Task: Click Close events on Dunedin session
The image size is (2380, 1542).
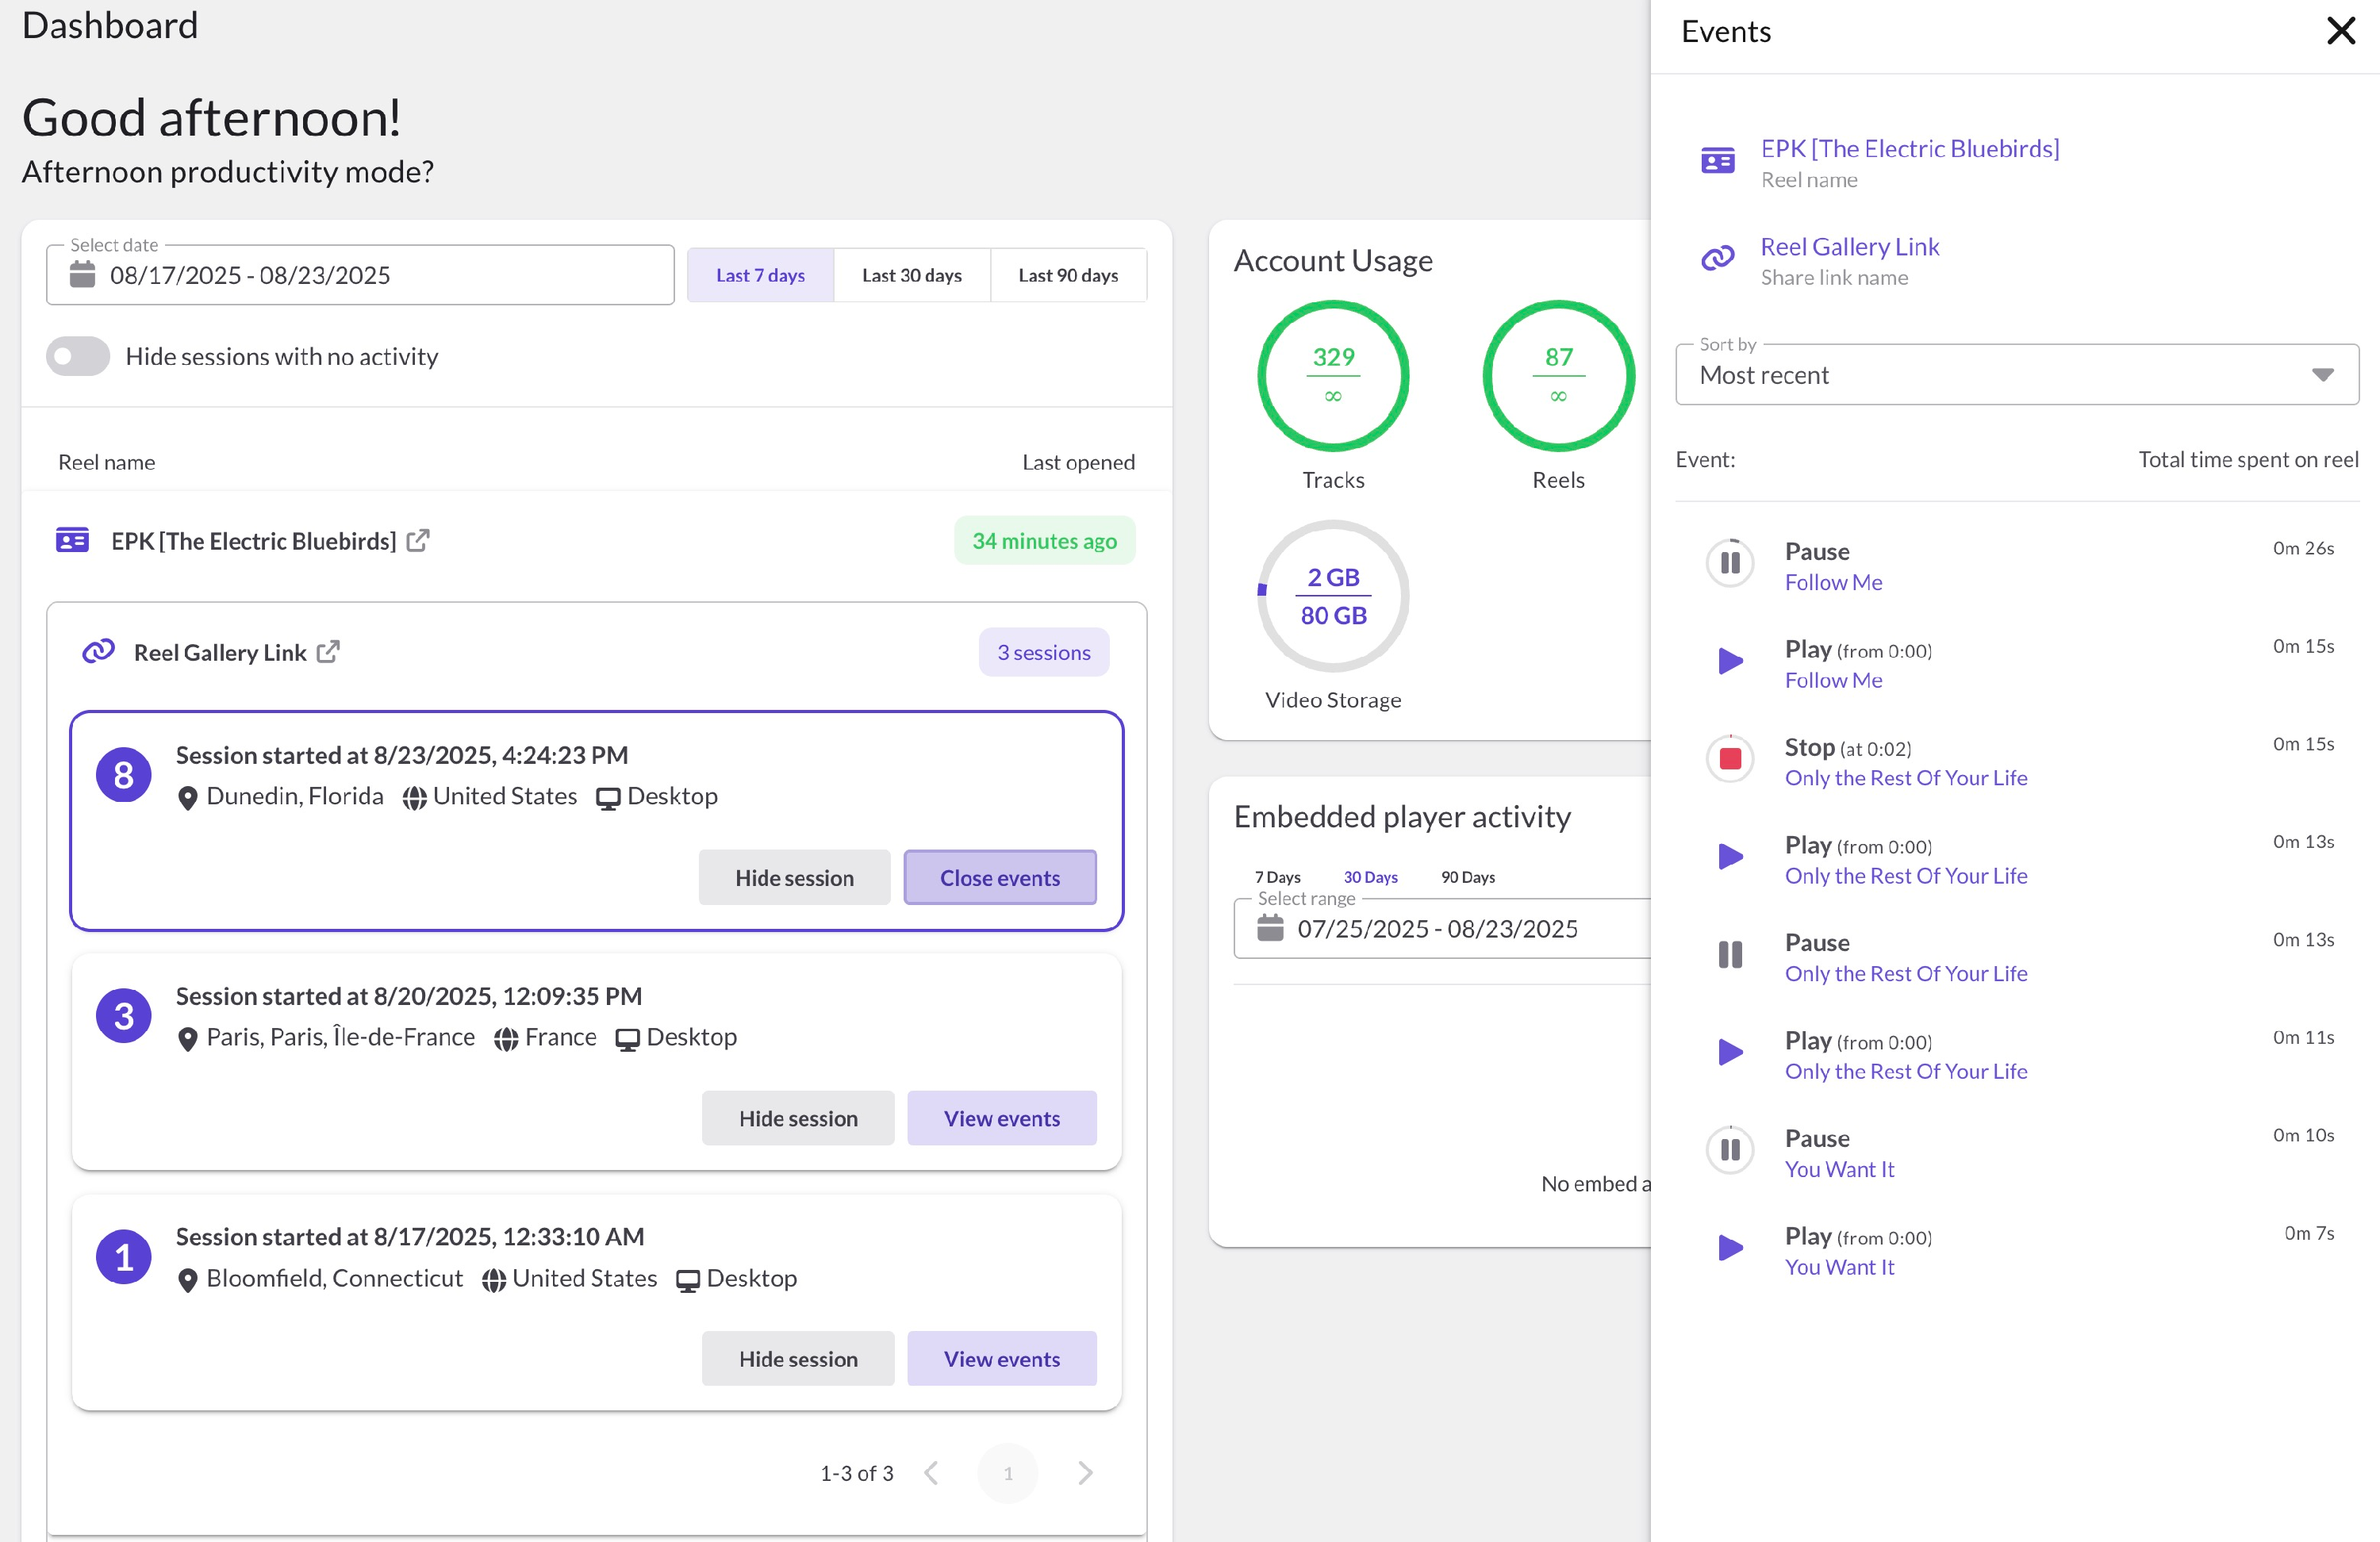Action: [999, 878]
